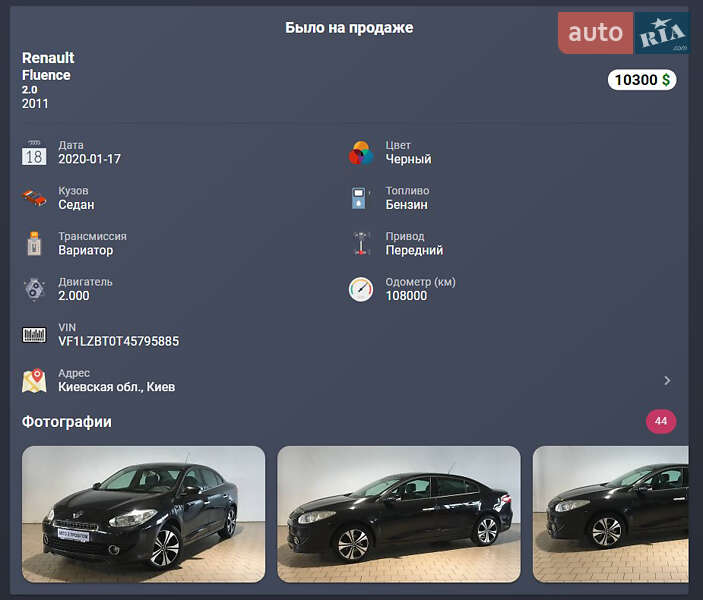Open the auto RIA logo

[x=624, y=33]
